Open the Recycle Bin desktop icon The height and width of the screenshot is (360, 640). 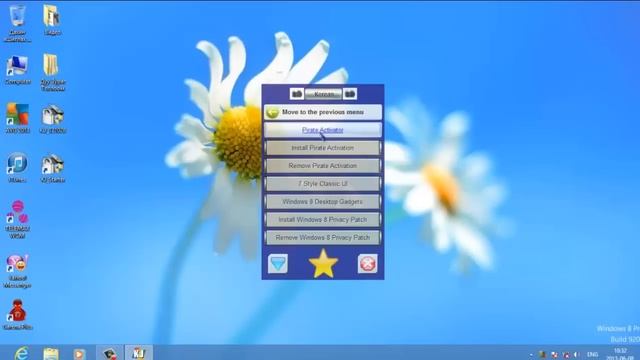[x=17, y=22]
